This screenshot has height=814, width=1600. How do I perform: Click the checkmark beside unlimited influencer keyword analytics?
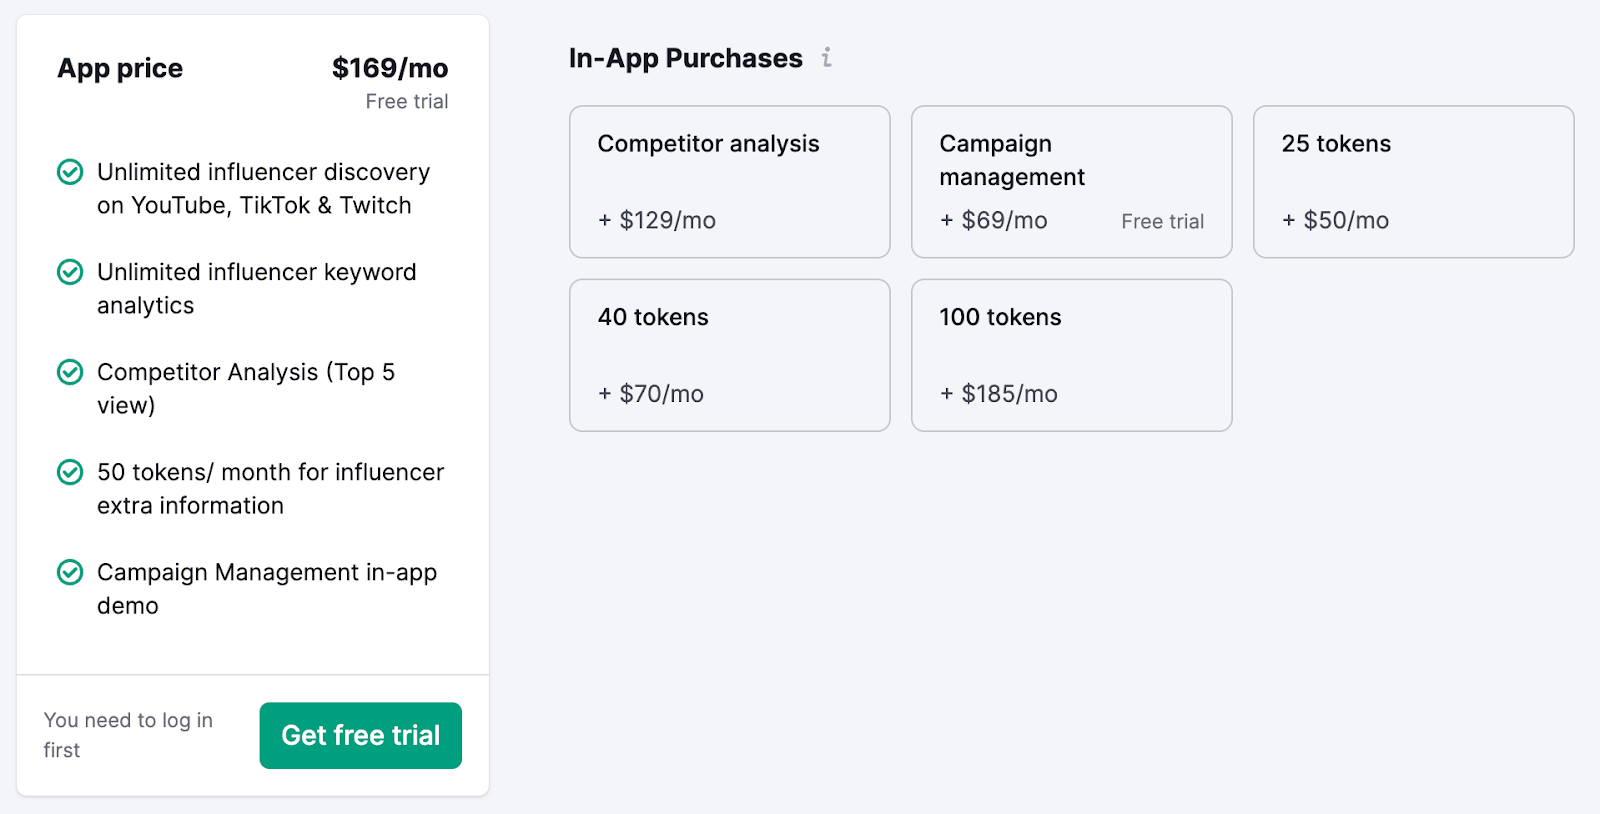click(69, 272)
